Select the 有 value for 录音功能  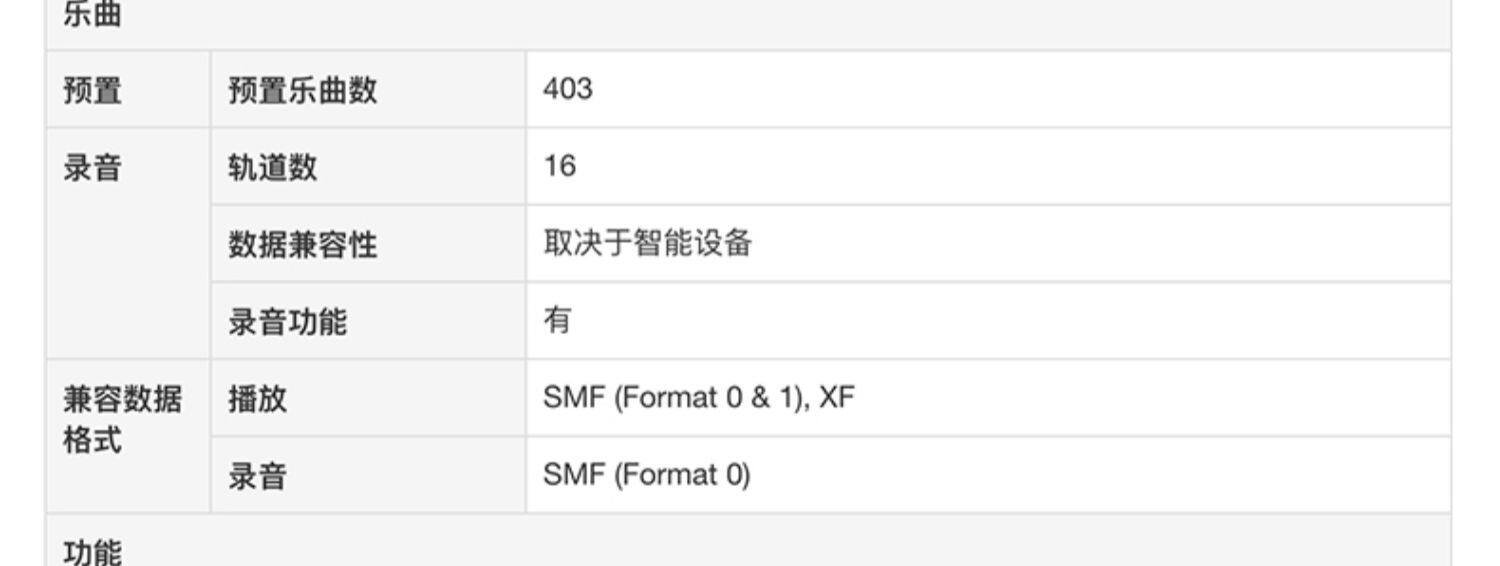557,320
